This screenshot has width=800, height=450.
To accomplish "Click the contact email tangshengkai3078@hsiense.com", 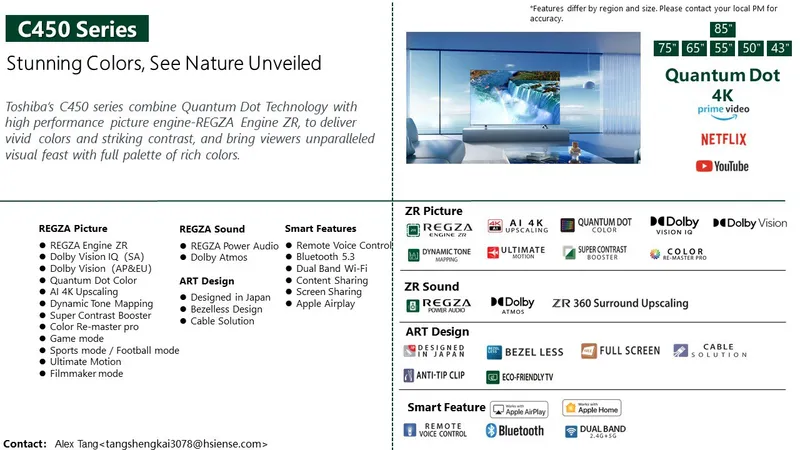I will coord(186,444).
